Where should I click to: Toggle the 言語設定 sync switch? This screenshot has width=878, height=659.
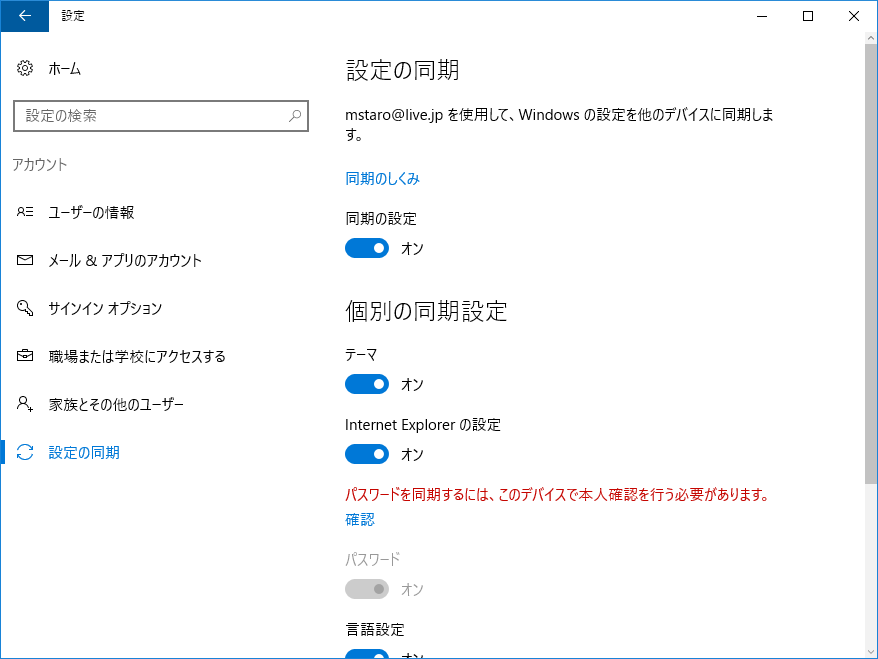(x=367, y=654)
